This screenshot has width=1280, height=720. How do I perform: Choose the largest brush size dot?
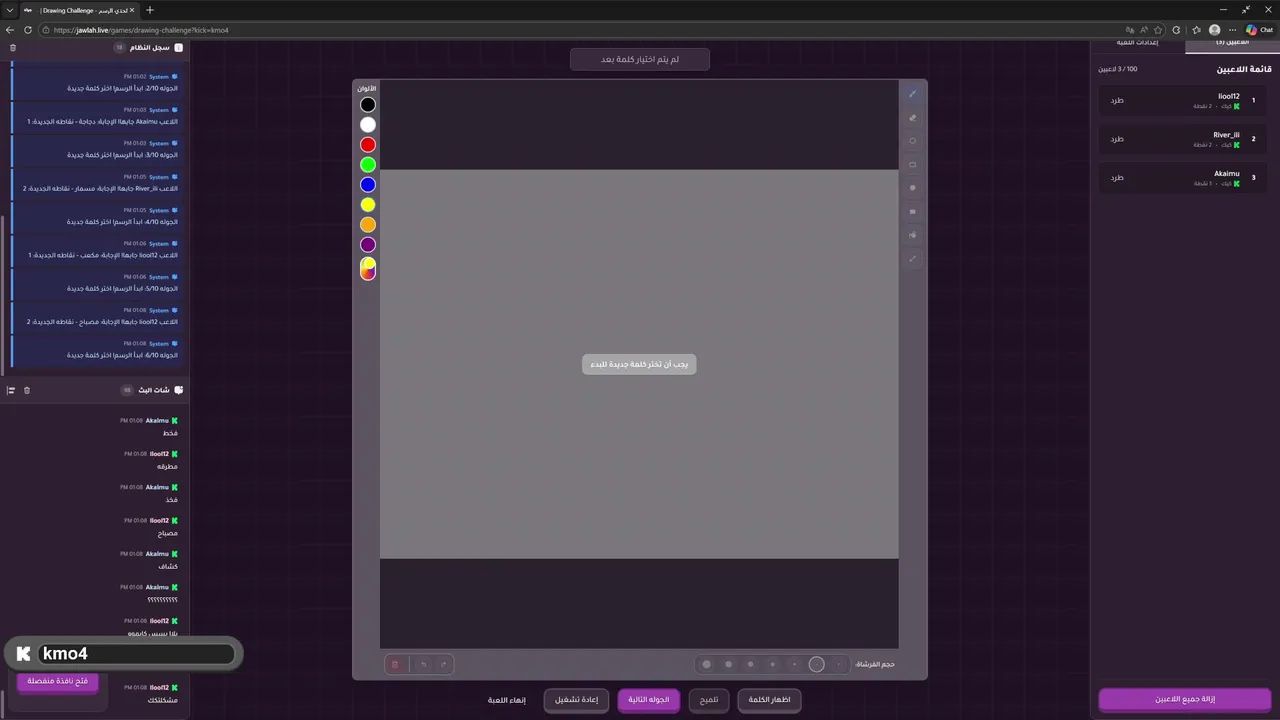click(x=707, y=664)
